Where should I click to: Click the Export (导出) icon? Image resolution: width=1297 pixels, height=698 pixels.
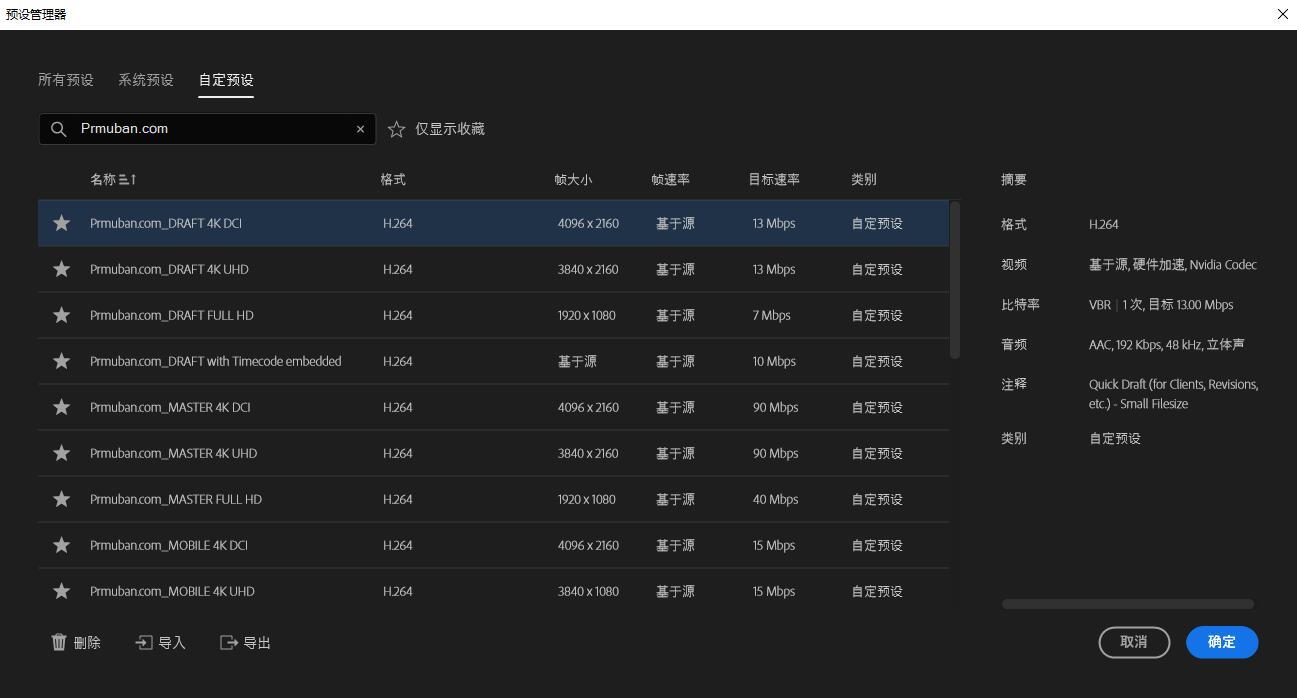227,642
